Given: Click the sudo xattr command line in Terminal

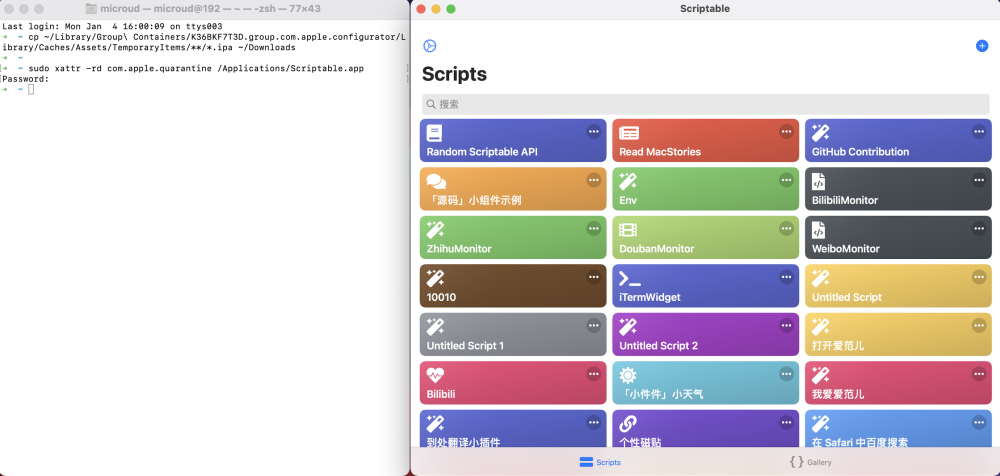Looking at the screenshot, I should [196, 68].
